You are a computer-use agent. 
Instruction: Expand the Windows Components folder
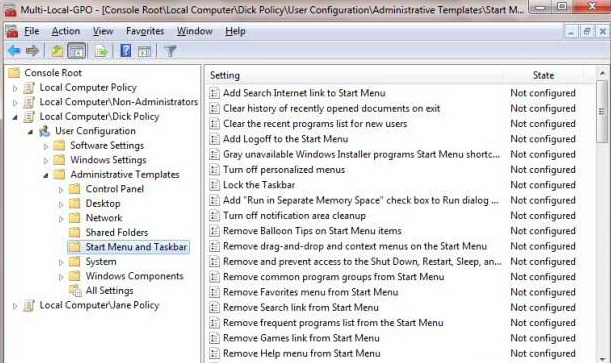coord(61,277)
